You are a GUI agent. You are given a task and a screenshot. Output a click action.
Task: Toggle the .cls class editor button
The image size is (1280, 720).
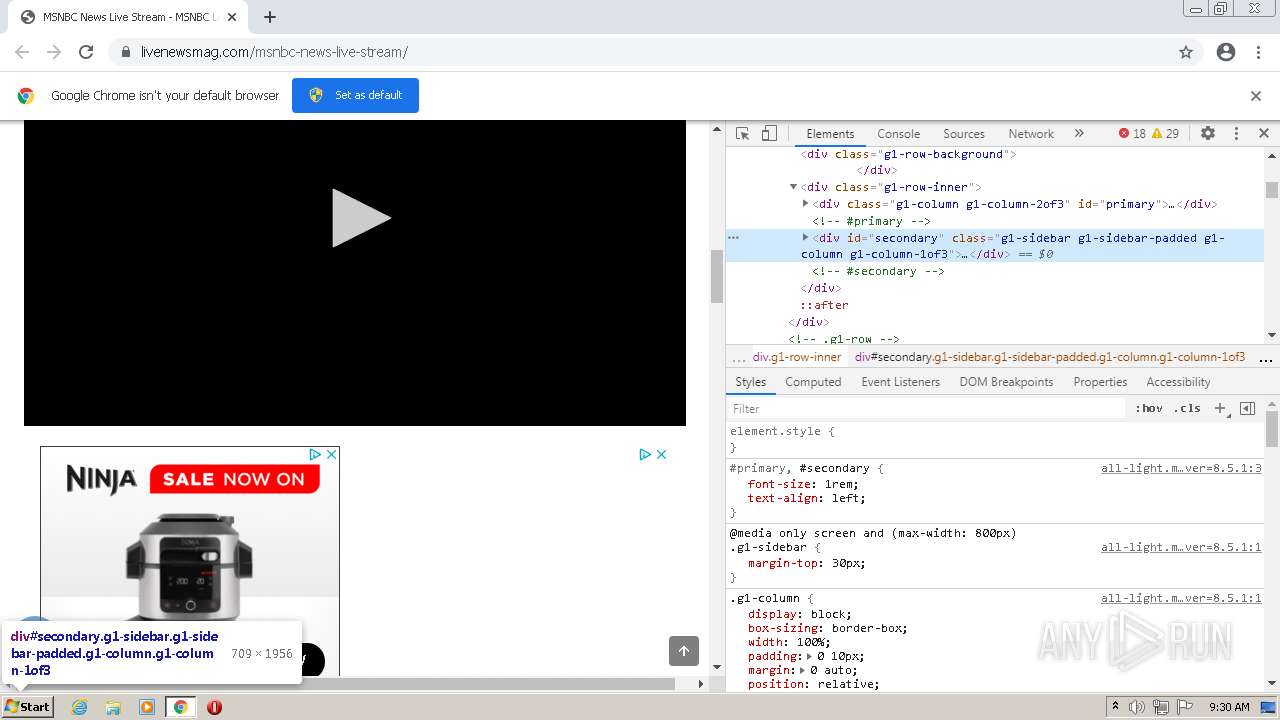click(1187, 408)
